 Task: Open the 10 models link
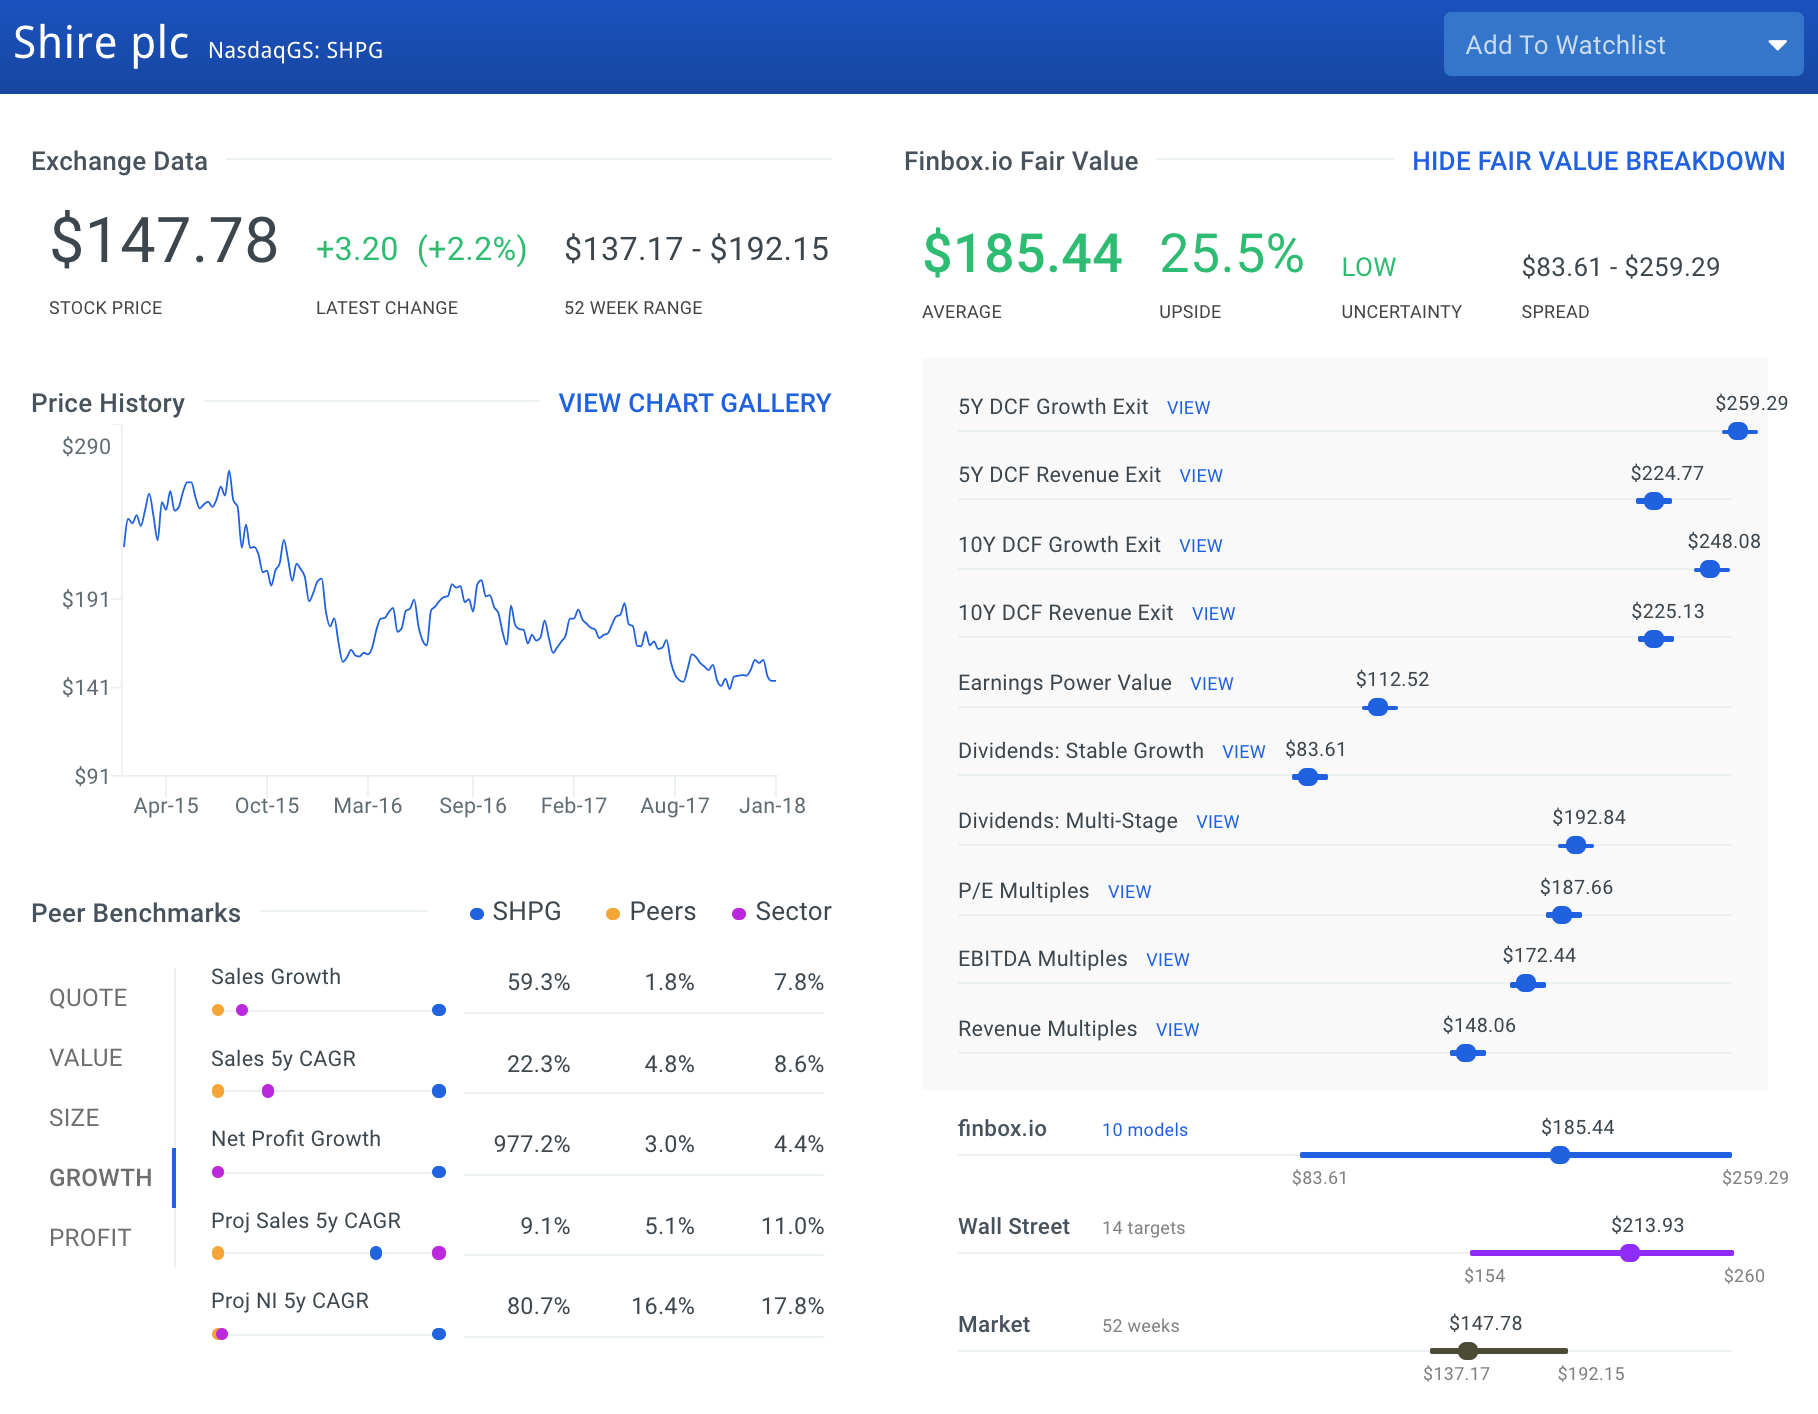click(x=1145, y=1129)
